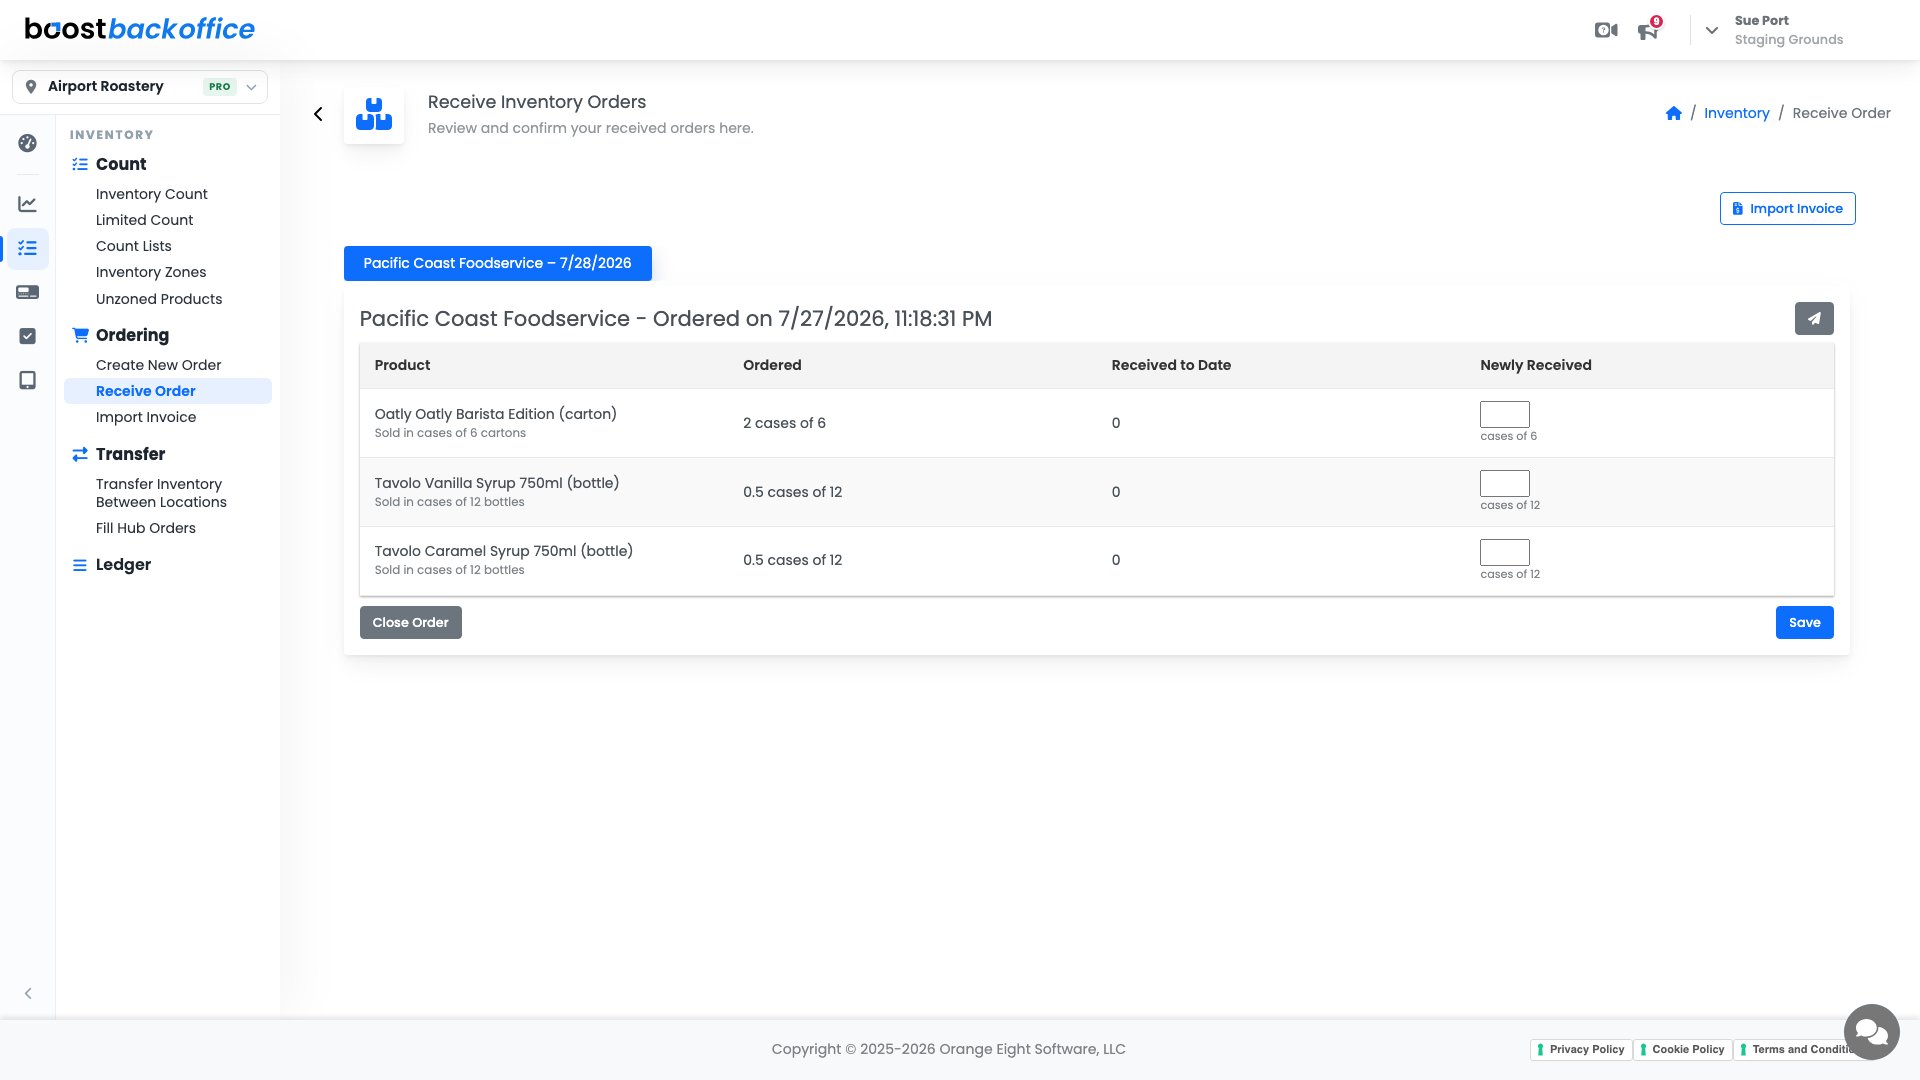1920x1080 pixels.
Task: Open Unzoned Products menu item
Action: pos(158,299)
